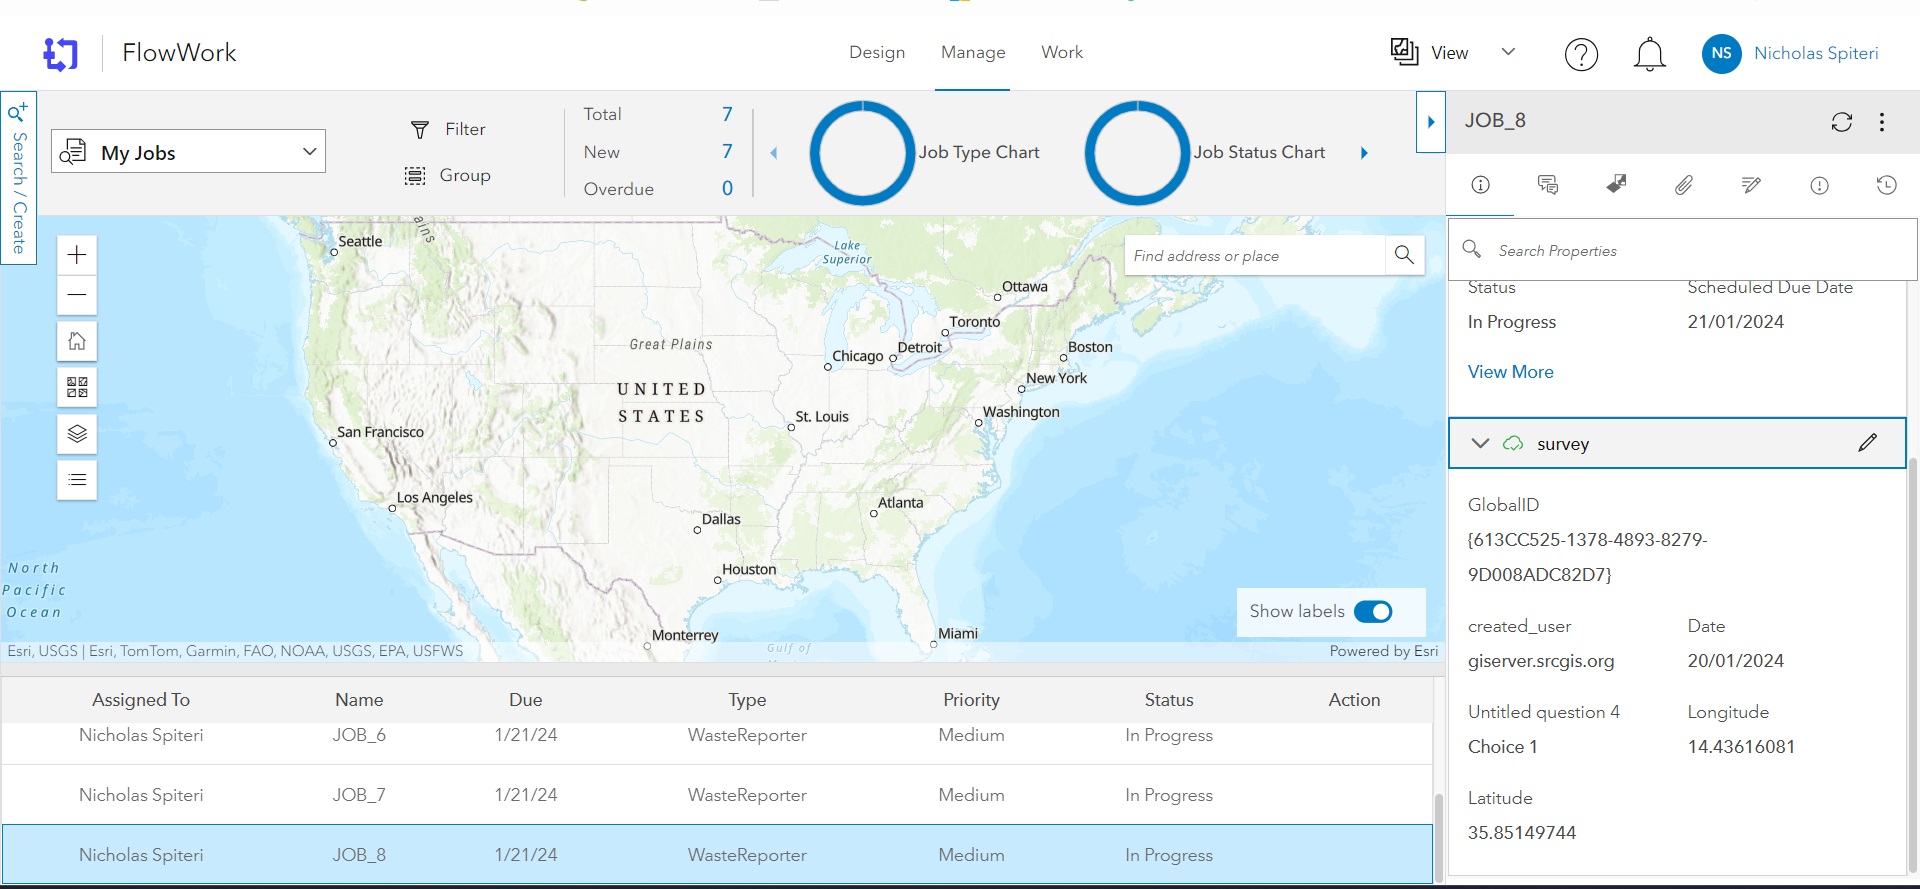Click the View More link
The image size is (1920, 889).
[1510, 372]
